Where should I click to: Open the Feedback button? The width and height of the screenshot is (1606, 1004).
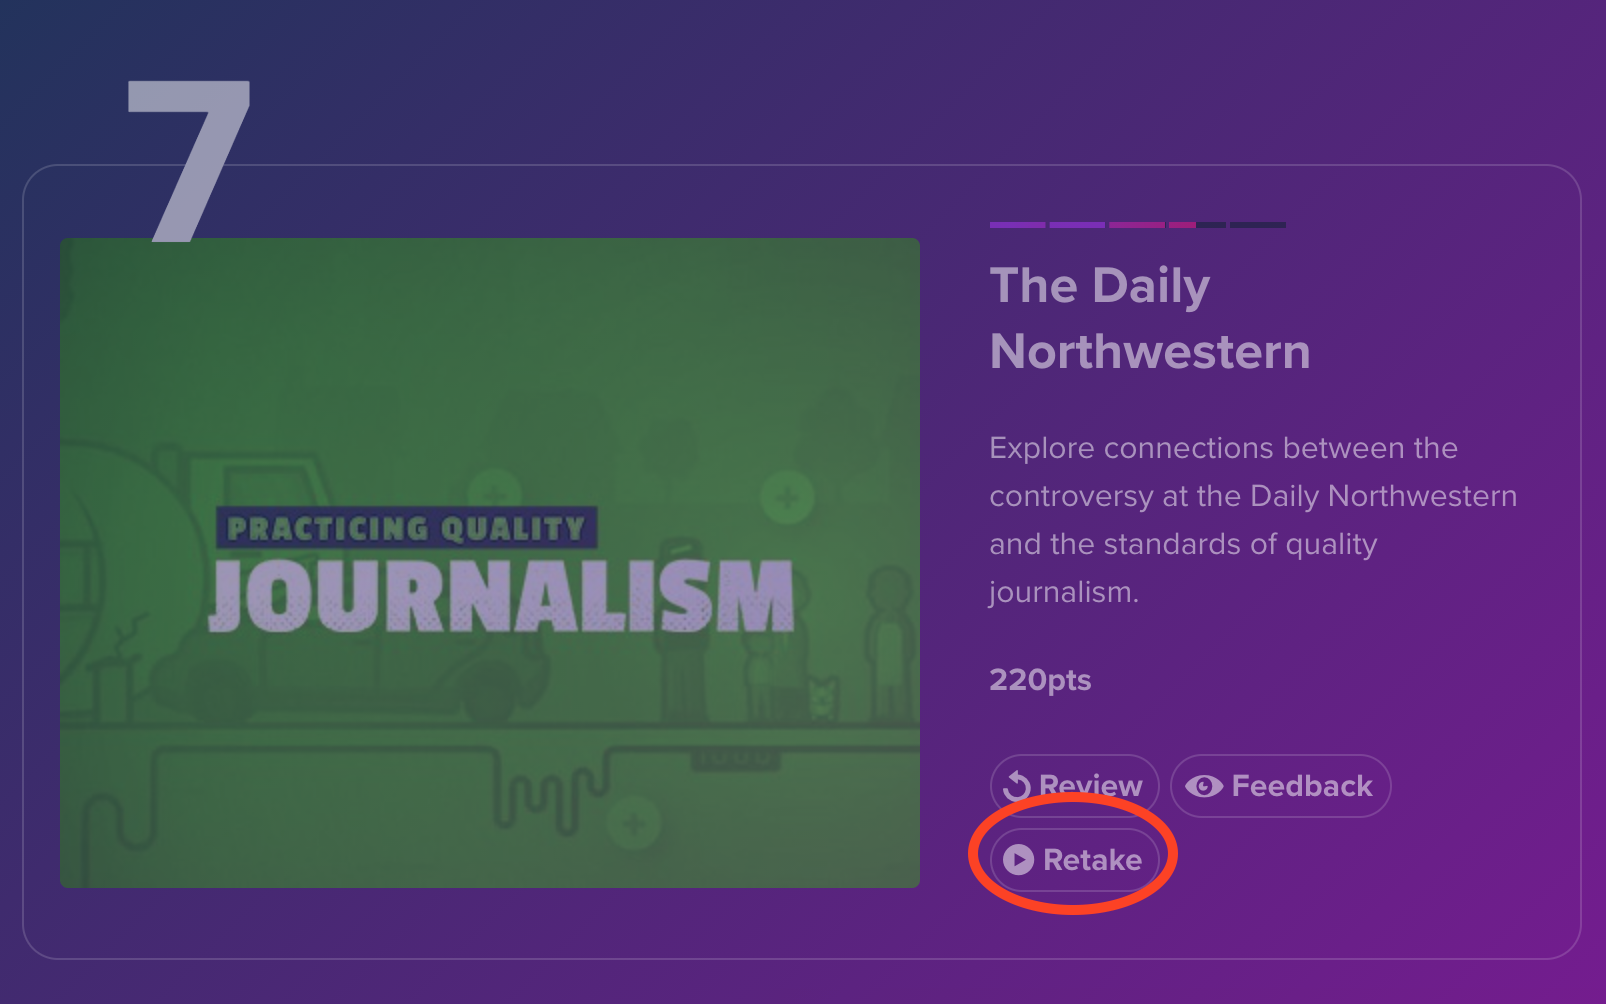coord(1280,786)
